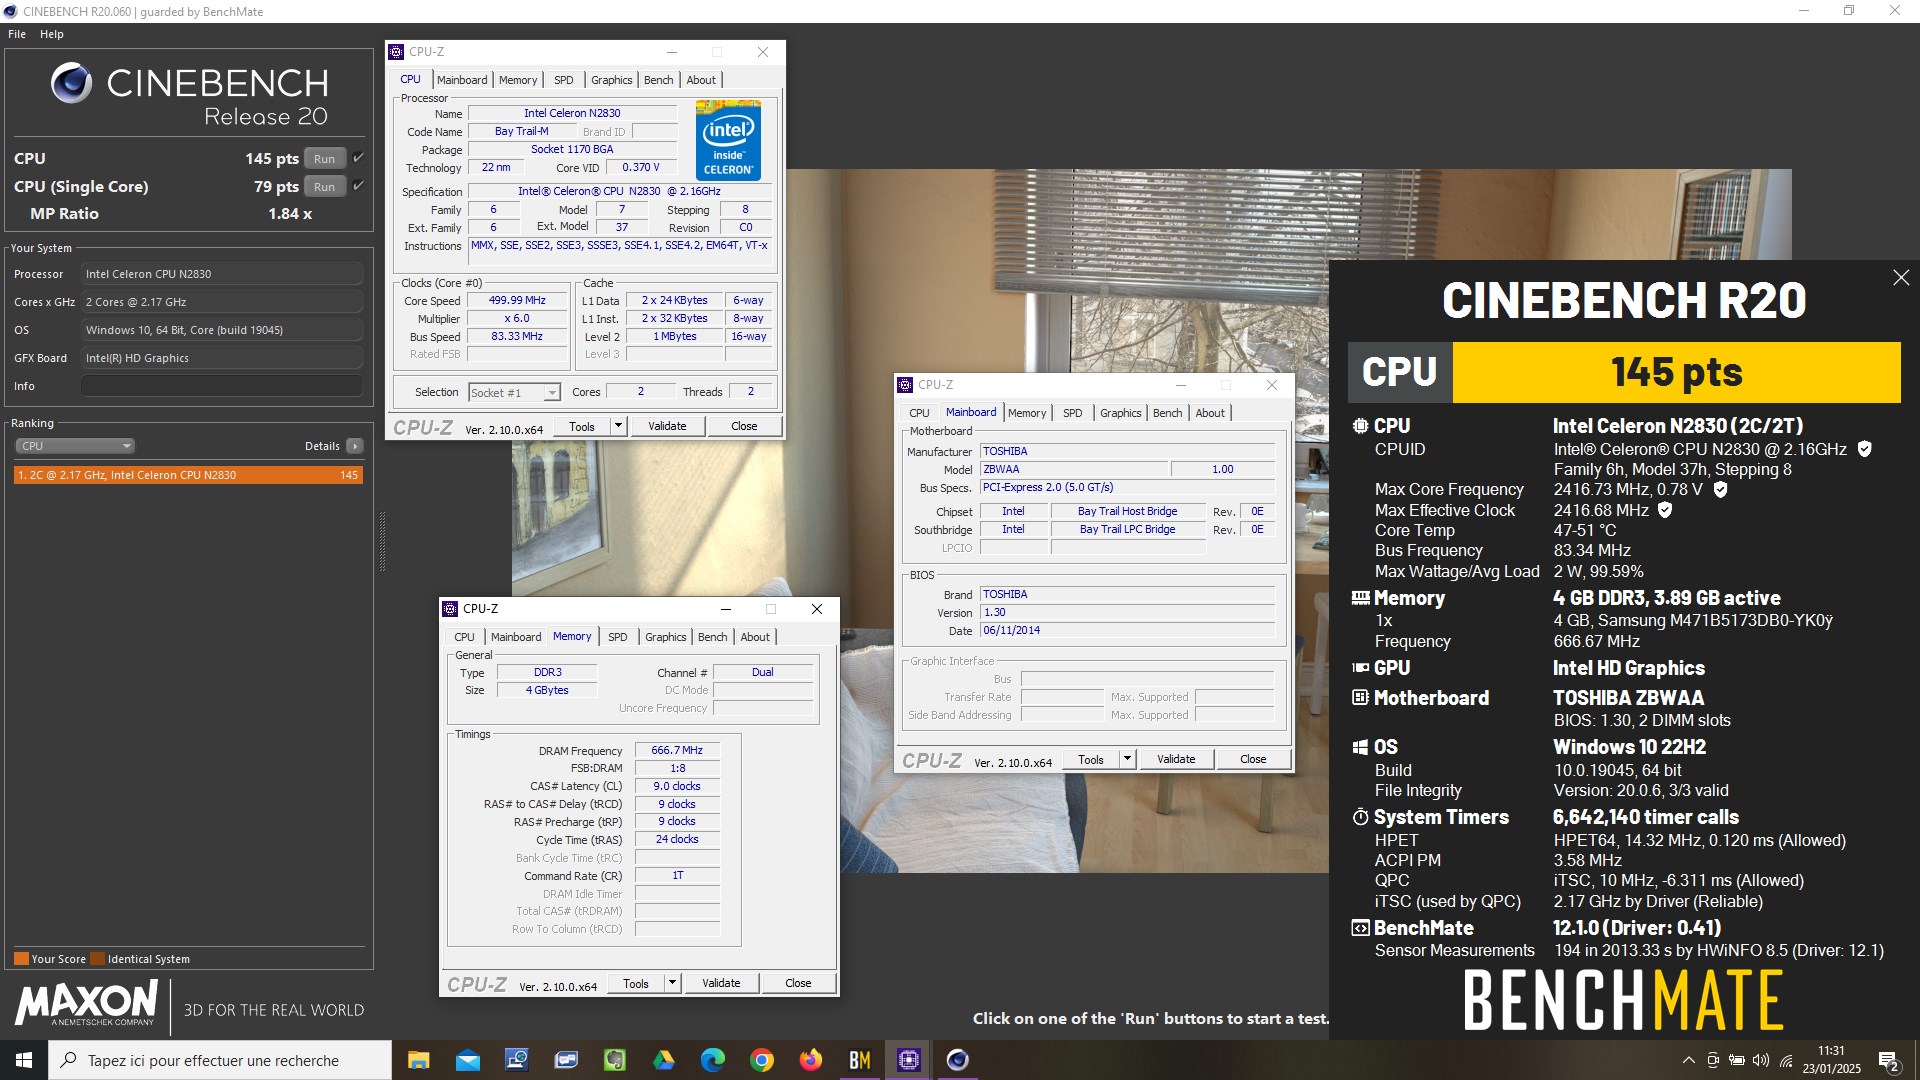Switch to Cinebench taskbar icon
The width and height of the screenshot is (1920, 1080).
click(957, 1060)
